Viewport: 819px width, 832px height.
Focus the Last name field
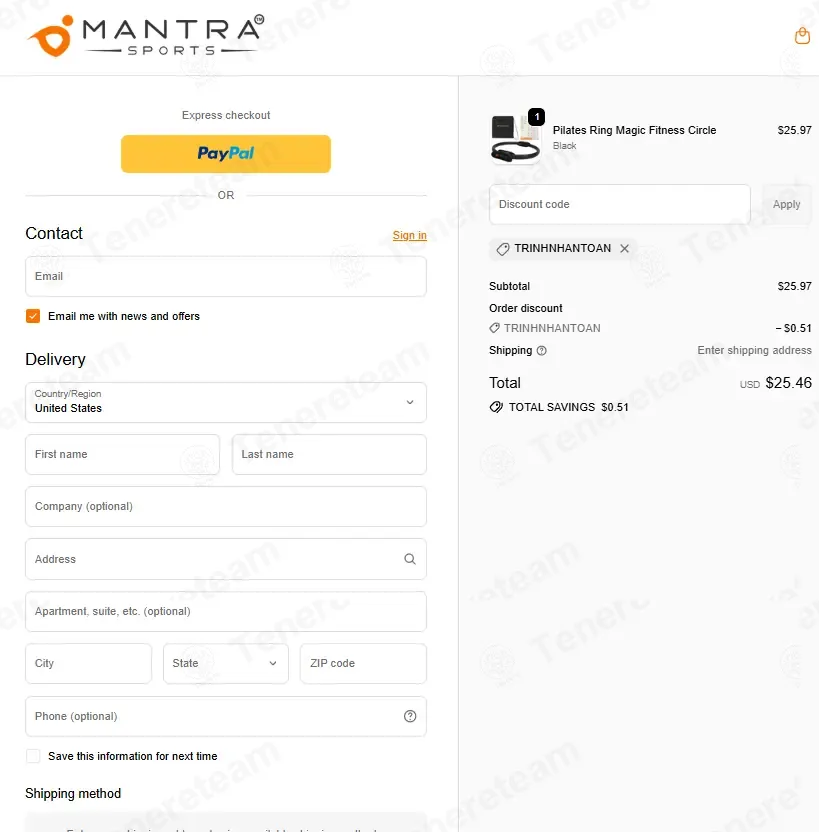(329, 454)
